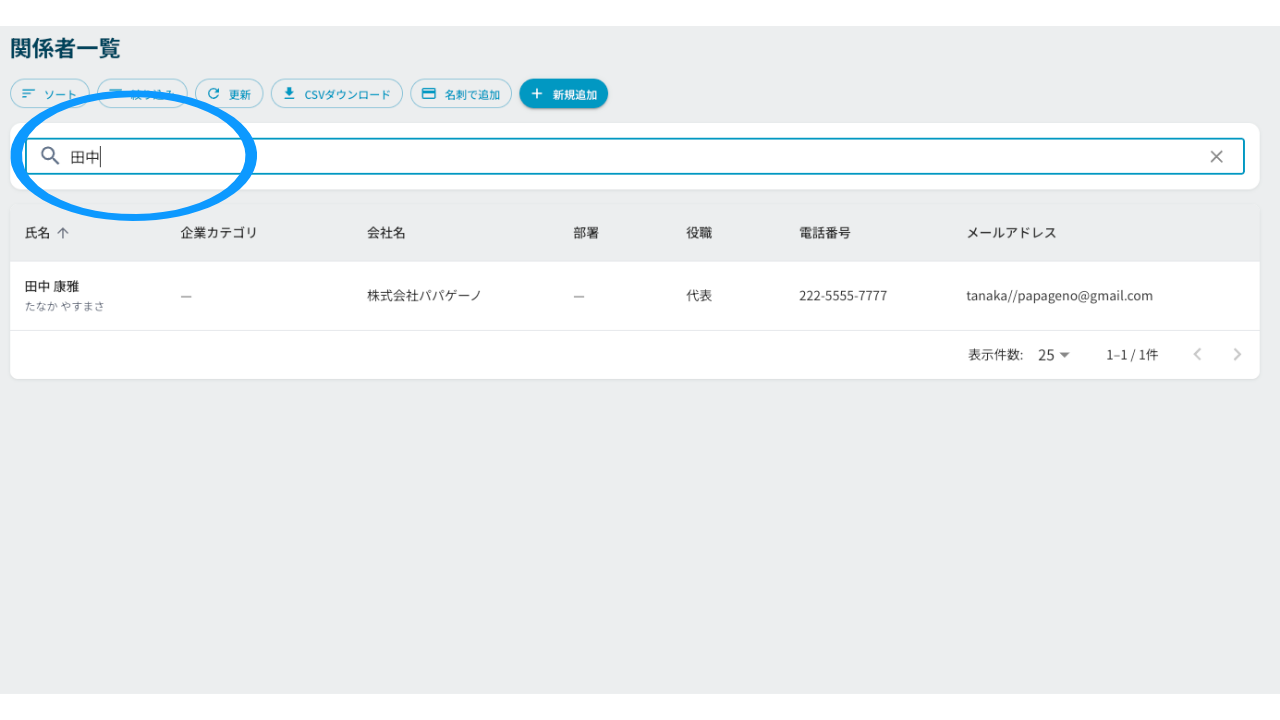Click the 役職 column header

click(699, 233)
